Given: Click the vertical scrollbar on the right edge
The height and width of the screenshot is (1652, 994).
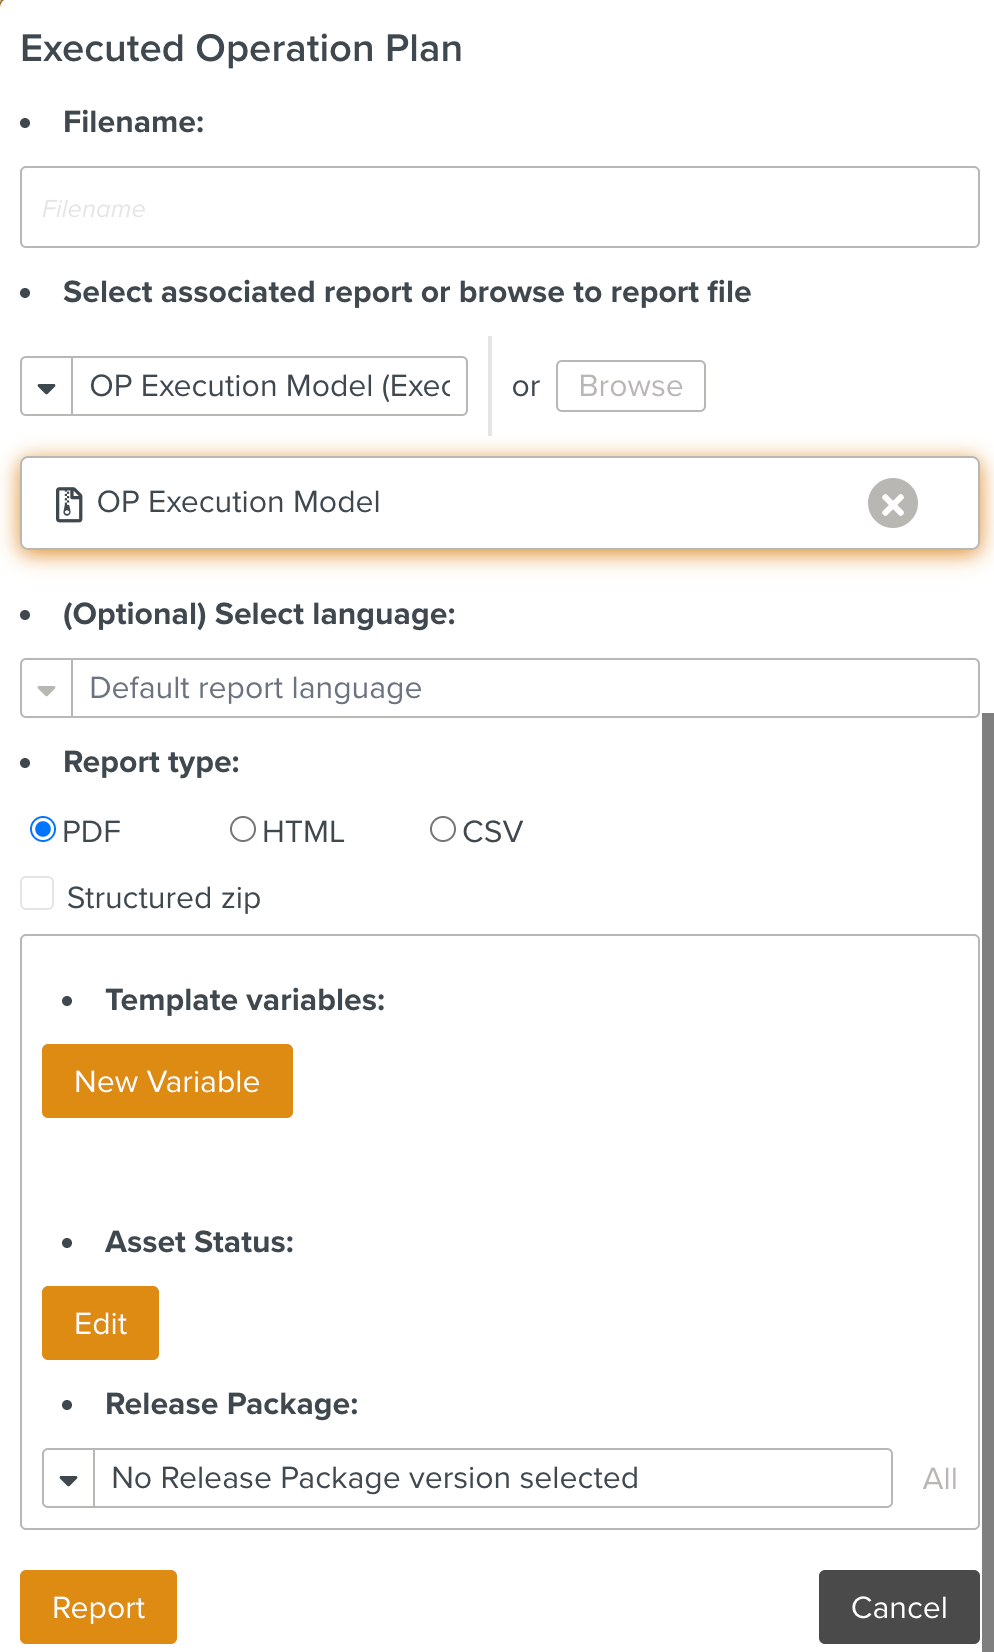Looking at the screenshot, I should pos(987,1100).
